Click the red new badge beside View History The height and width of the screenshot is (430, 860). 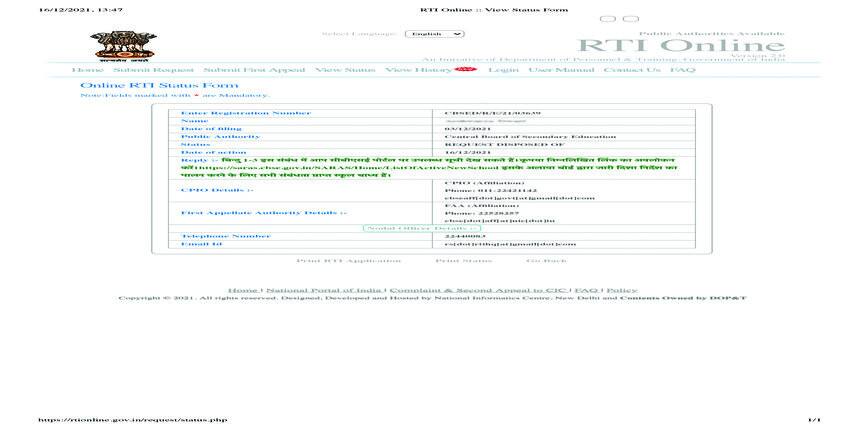coord(466,69)
